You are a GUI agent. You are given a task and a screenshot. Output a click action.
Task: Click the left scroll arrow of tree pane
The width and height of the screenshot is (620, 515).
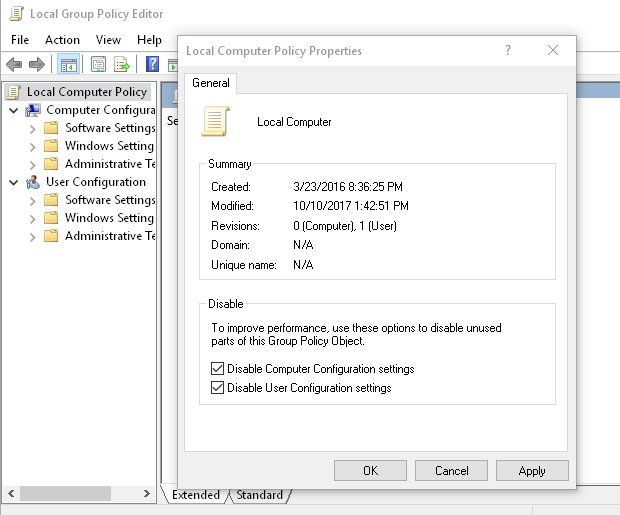[x=11, y=493]
